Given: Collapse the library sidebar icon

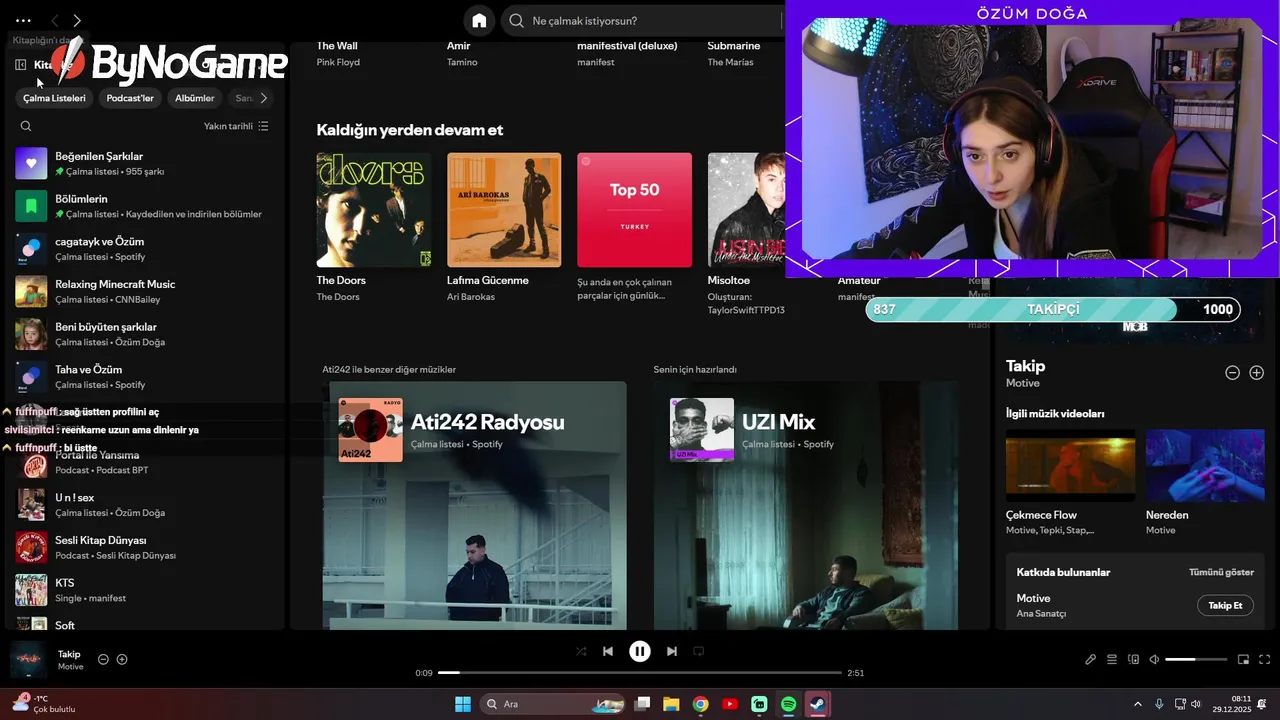Looking at the screenshot, I should 21,65.
